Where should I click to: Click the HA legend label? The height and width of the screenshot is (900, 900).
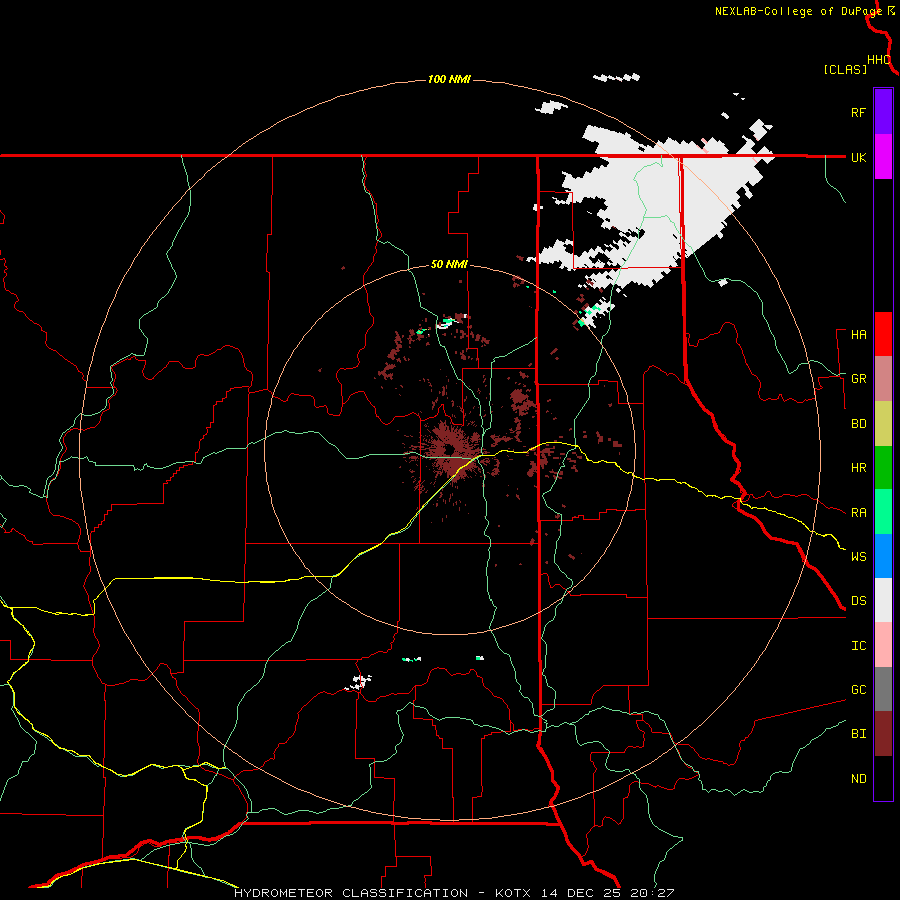[858, 335]
